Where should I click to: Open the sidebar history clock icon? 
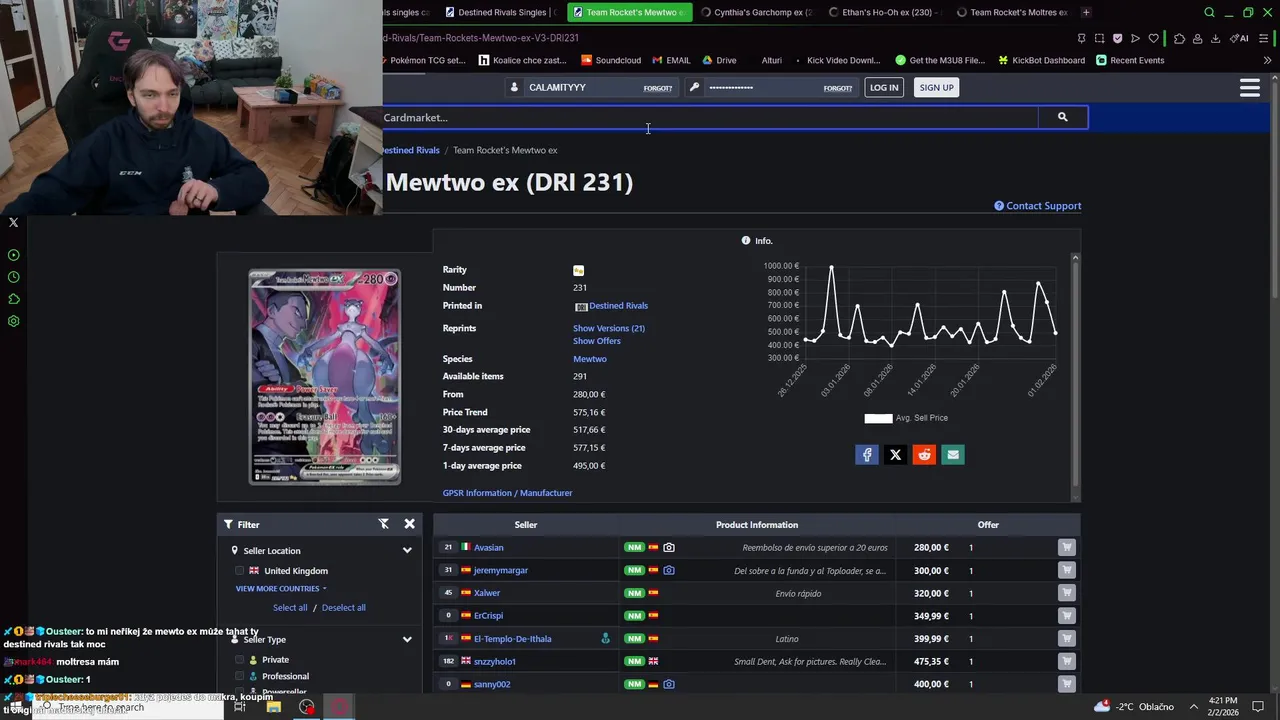coord(14,277)
